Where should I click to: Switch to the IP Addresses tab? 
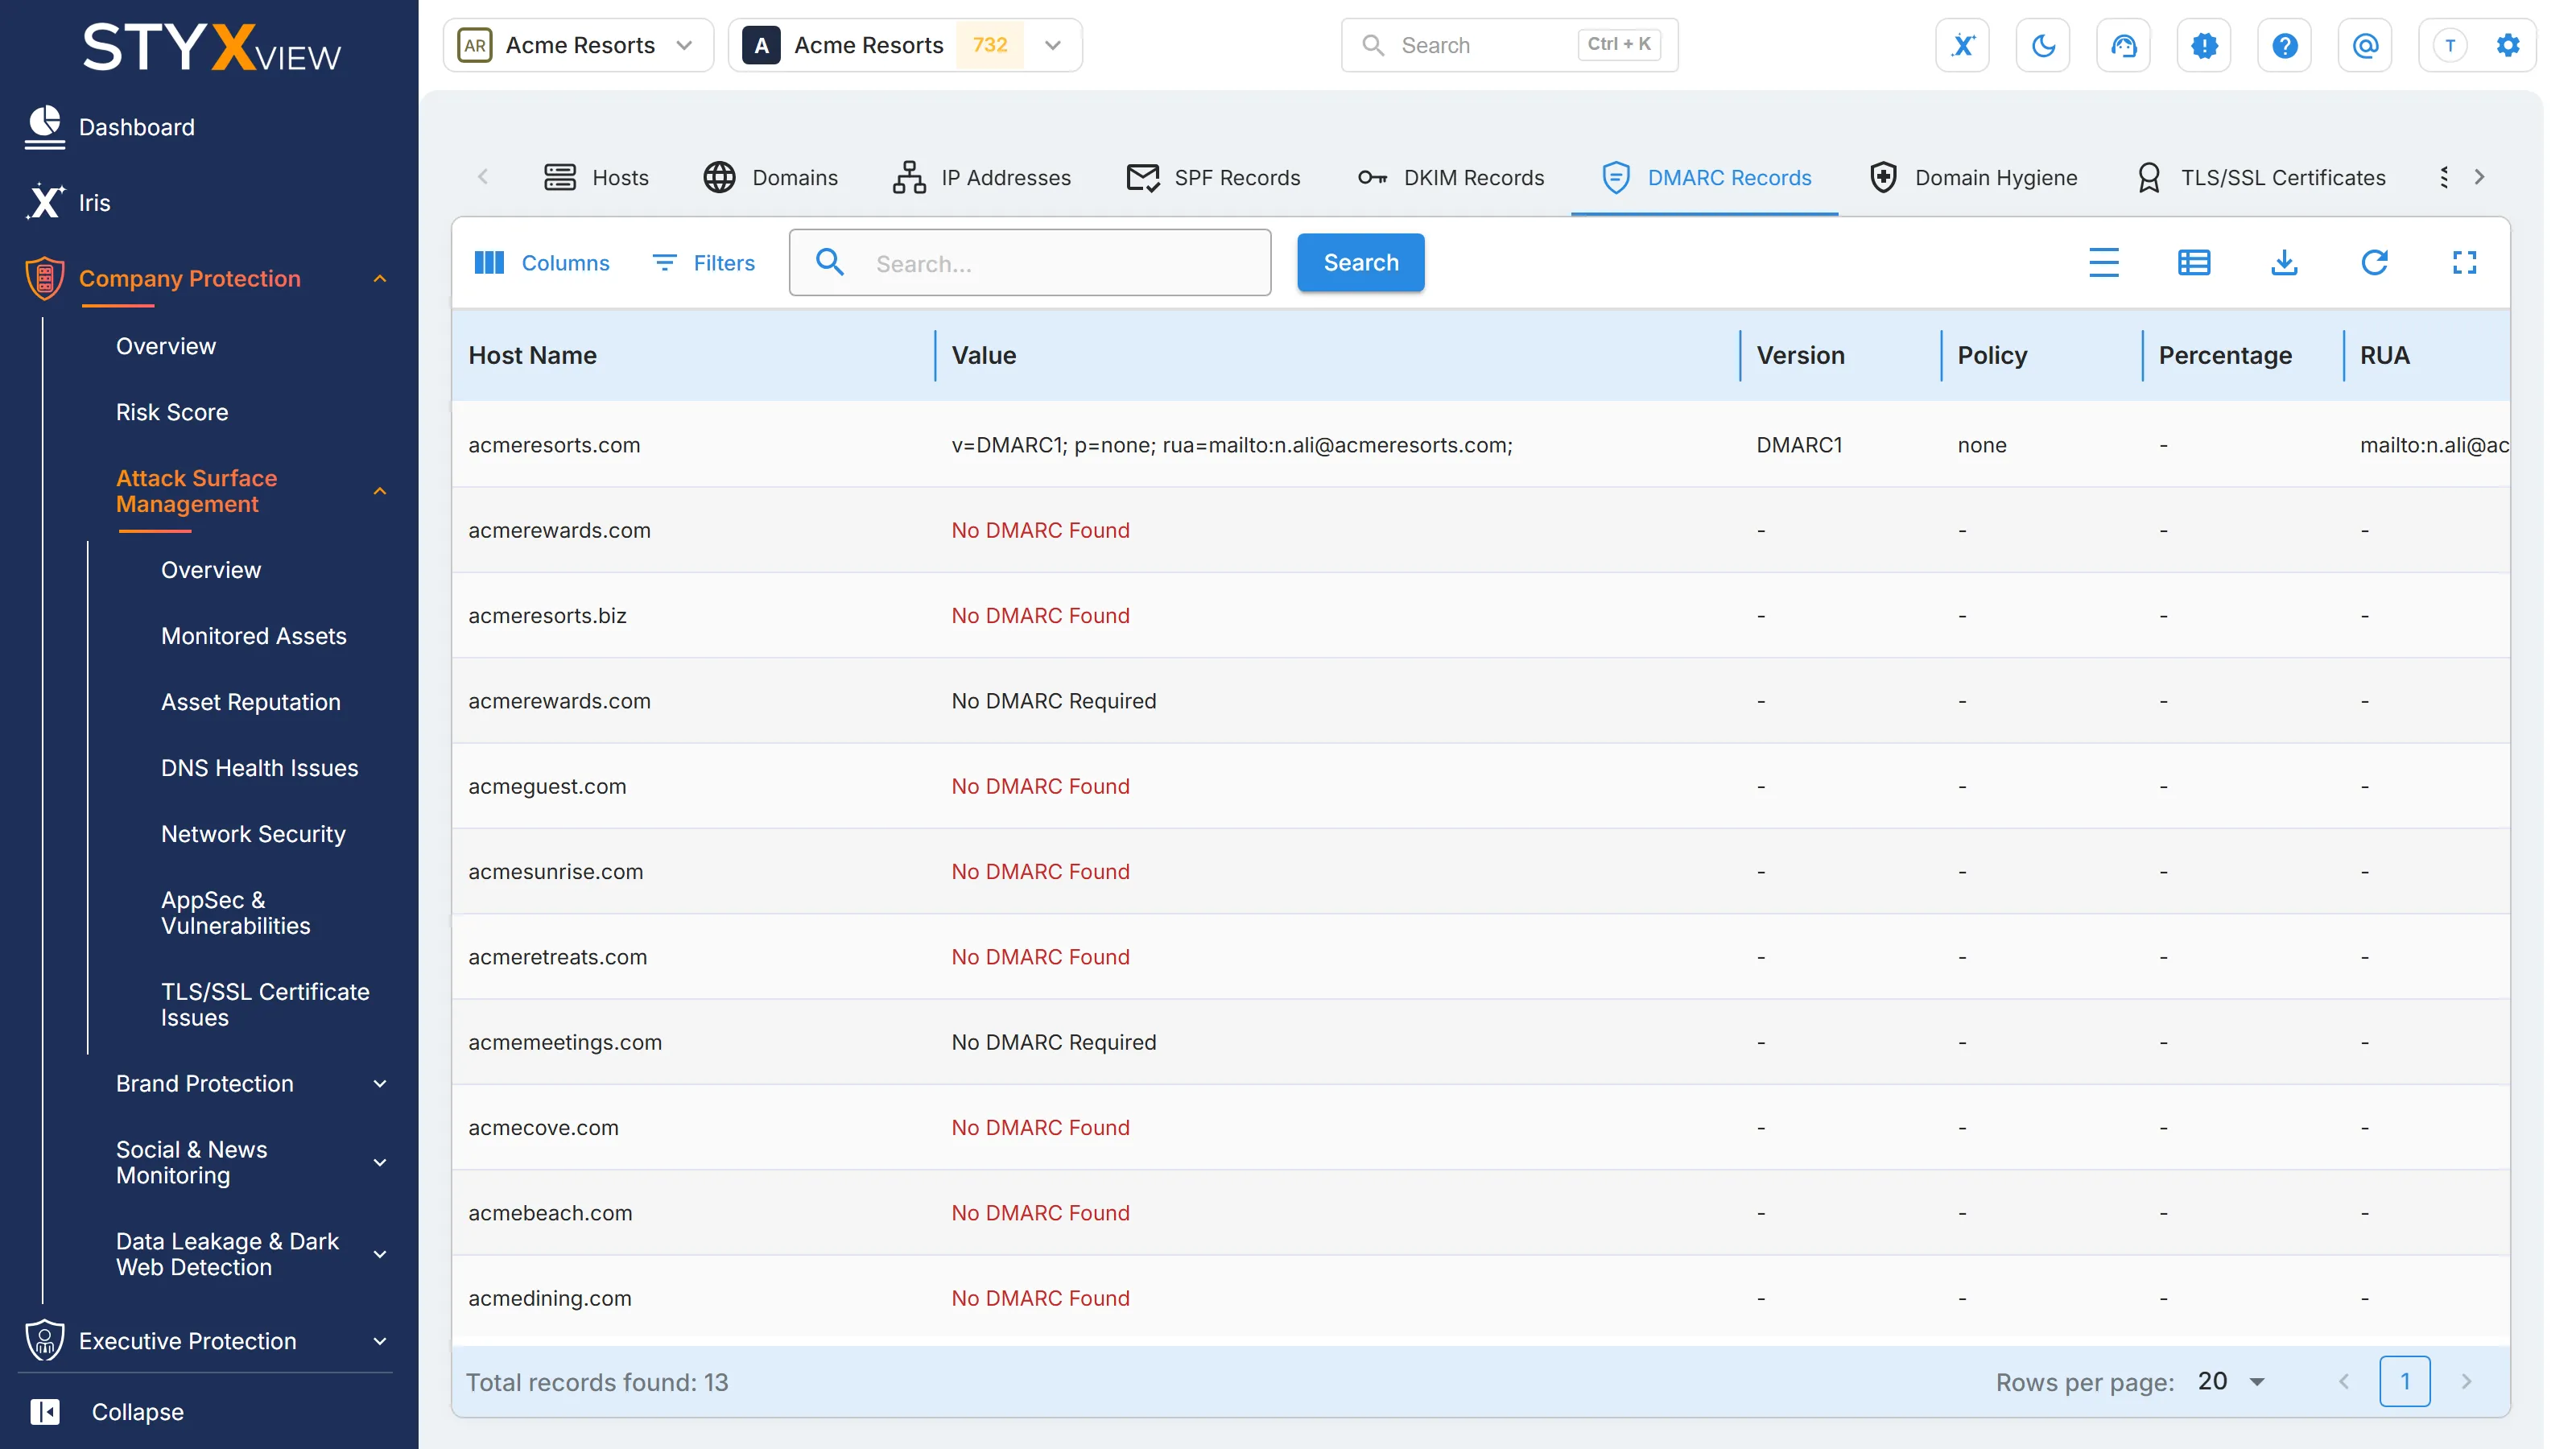pyautogui.click(x=981, y=177)
